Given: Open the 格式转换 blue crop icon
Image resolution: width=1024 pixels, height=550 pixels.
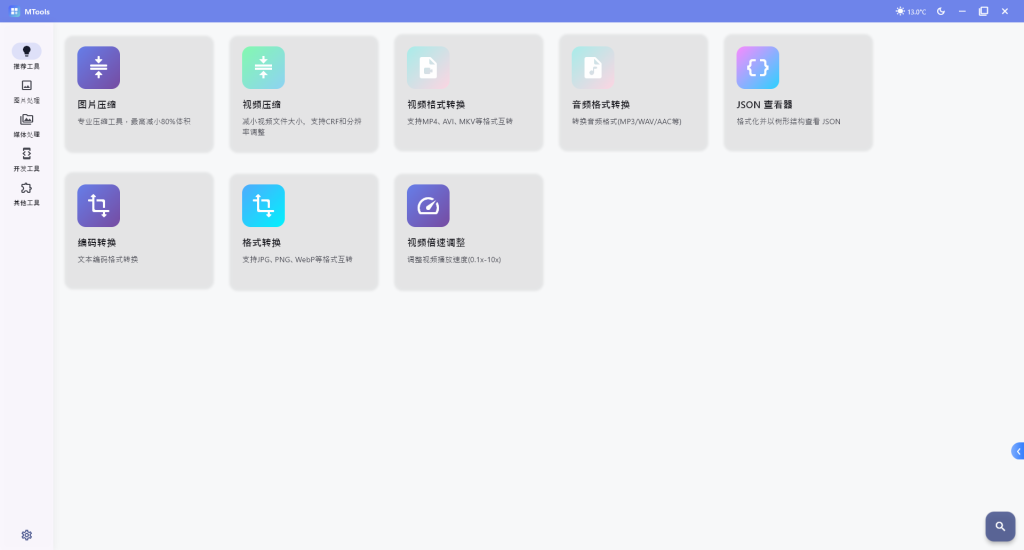Looking at the screenshot, I should 263,206.
